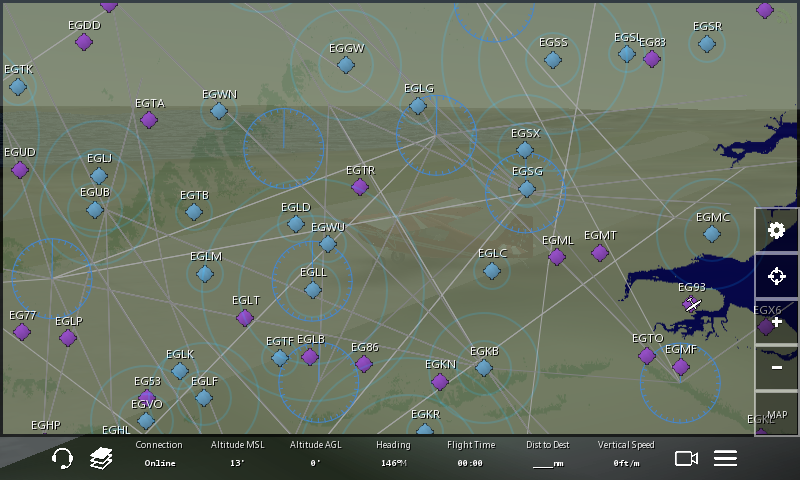The width and height of the screenshot is (800, 480).
Task: Select EGLG airport marker
Action: coord(418,106)
